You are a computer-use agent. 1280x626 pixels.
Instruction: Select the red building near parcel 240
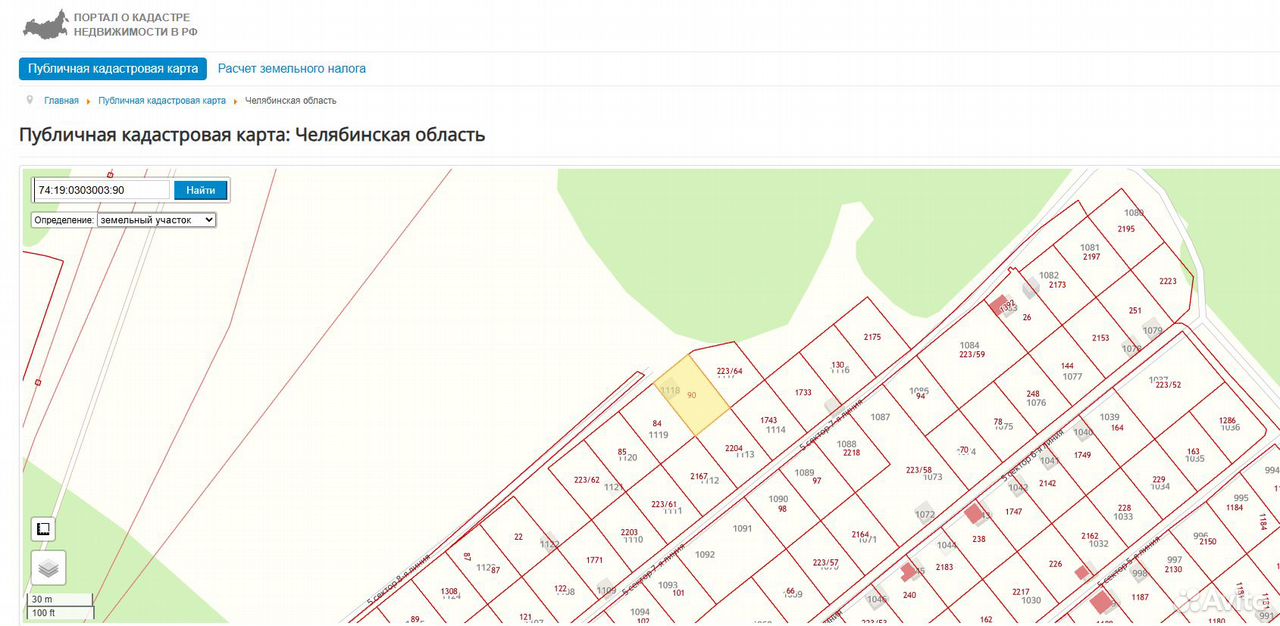909,572
